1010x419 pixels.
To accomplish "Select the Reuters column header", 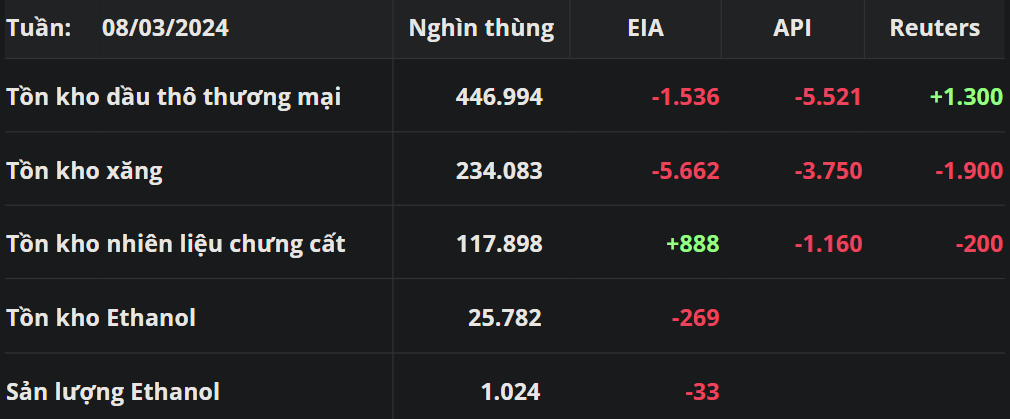I will 934,29.
